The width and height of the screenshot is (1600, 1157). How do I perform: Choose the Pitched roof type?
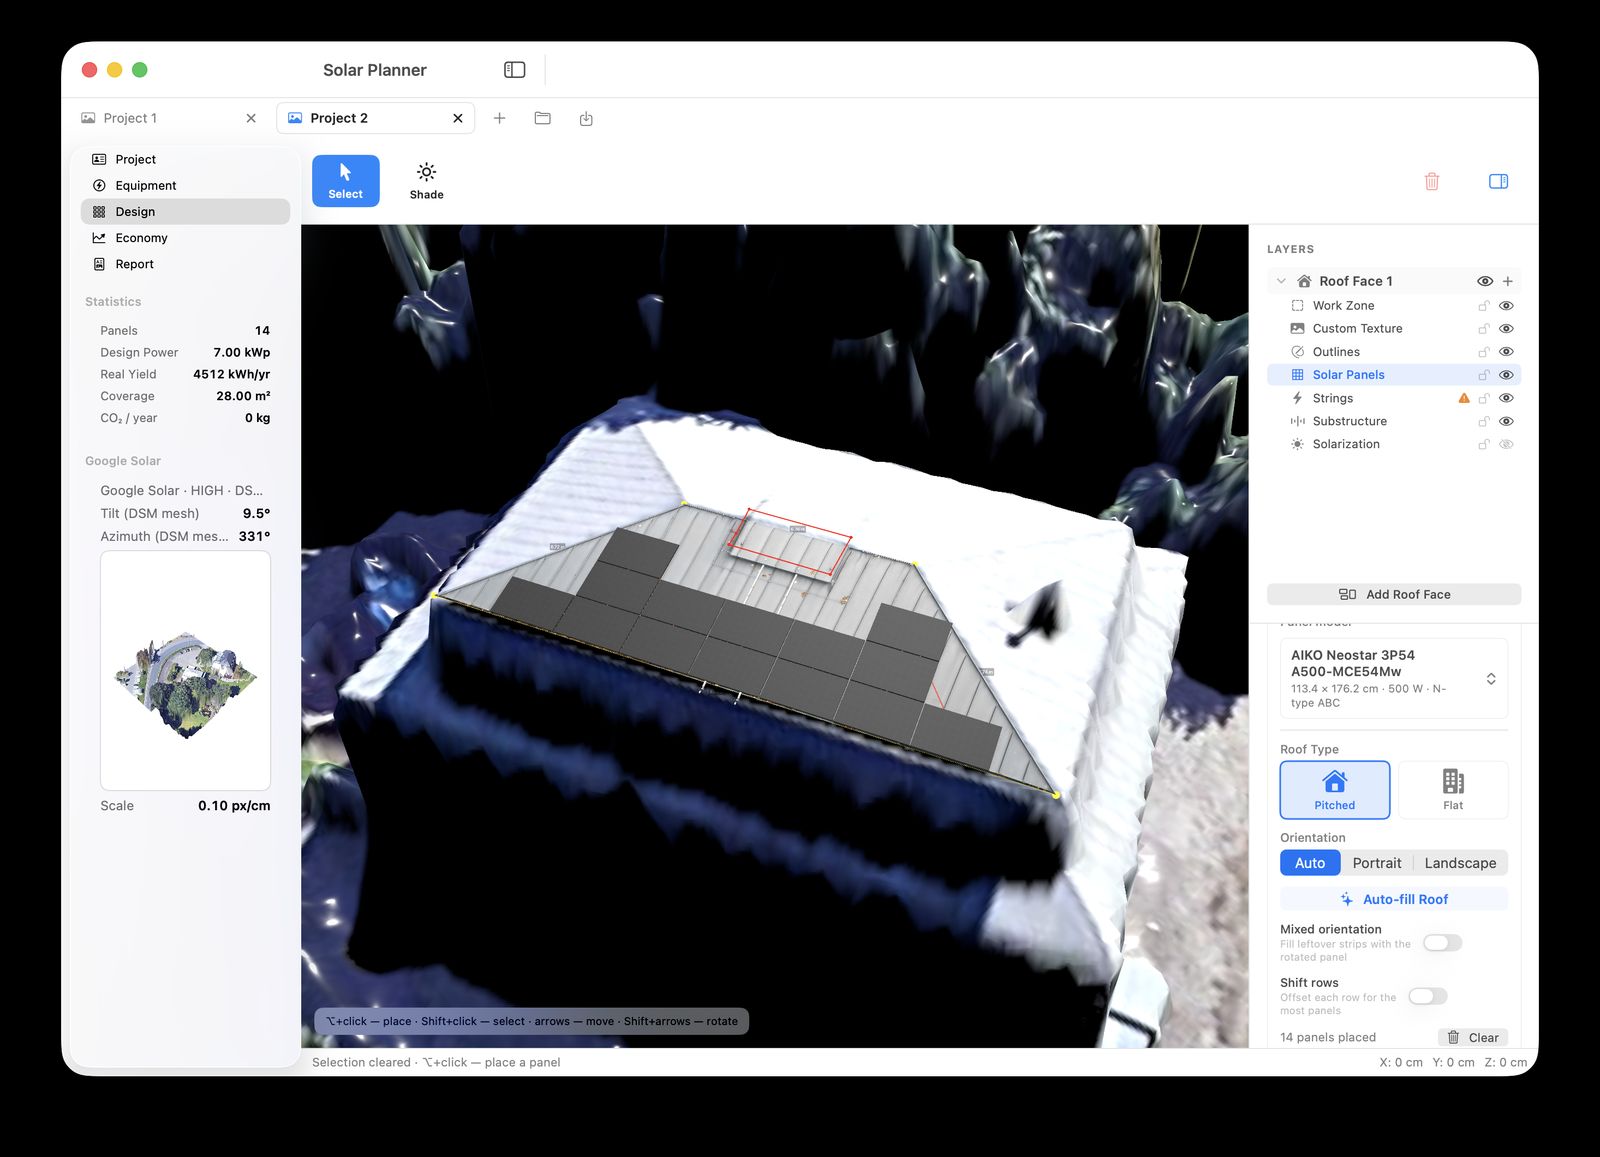1335,790
